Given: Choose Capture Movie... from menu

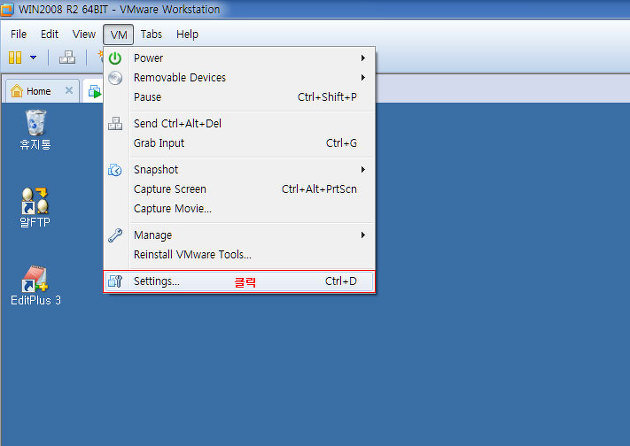Looking at the screenshot, I should [239, 209].
